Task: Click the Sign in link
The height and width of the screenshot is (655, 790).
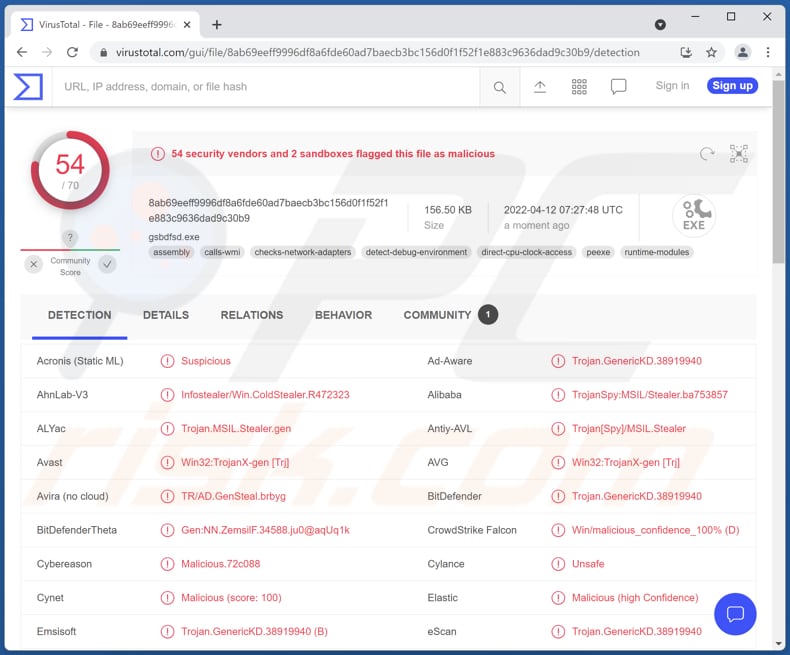Action: 672,86
